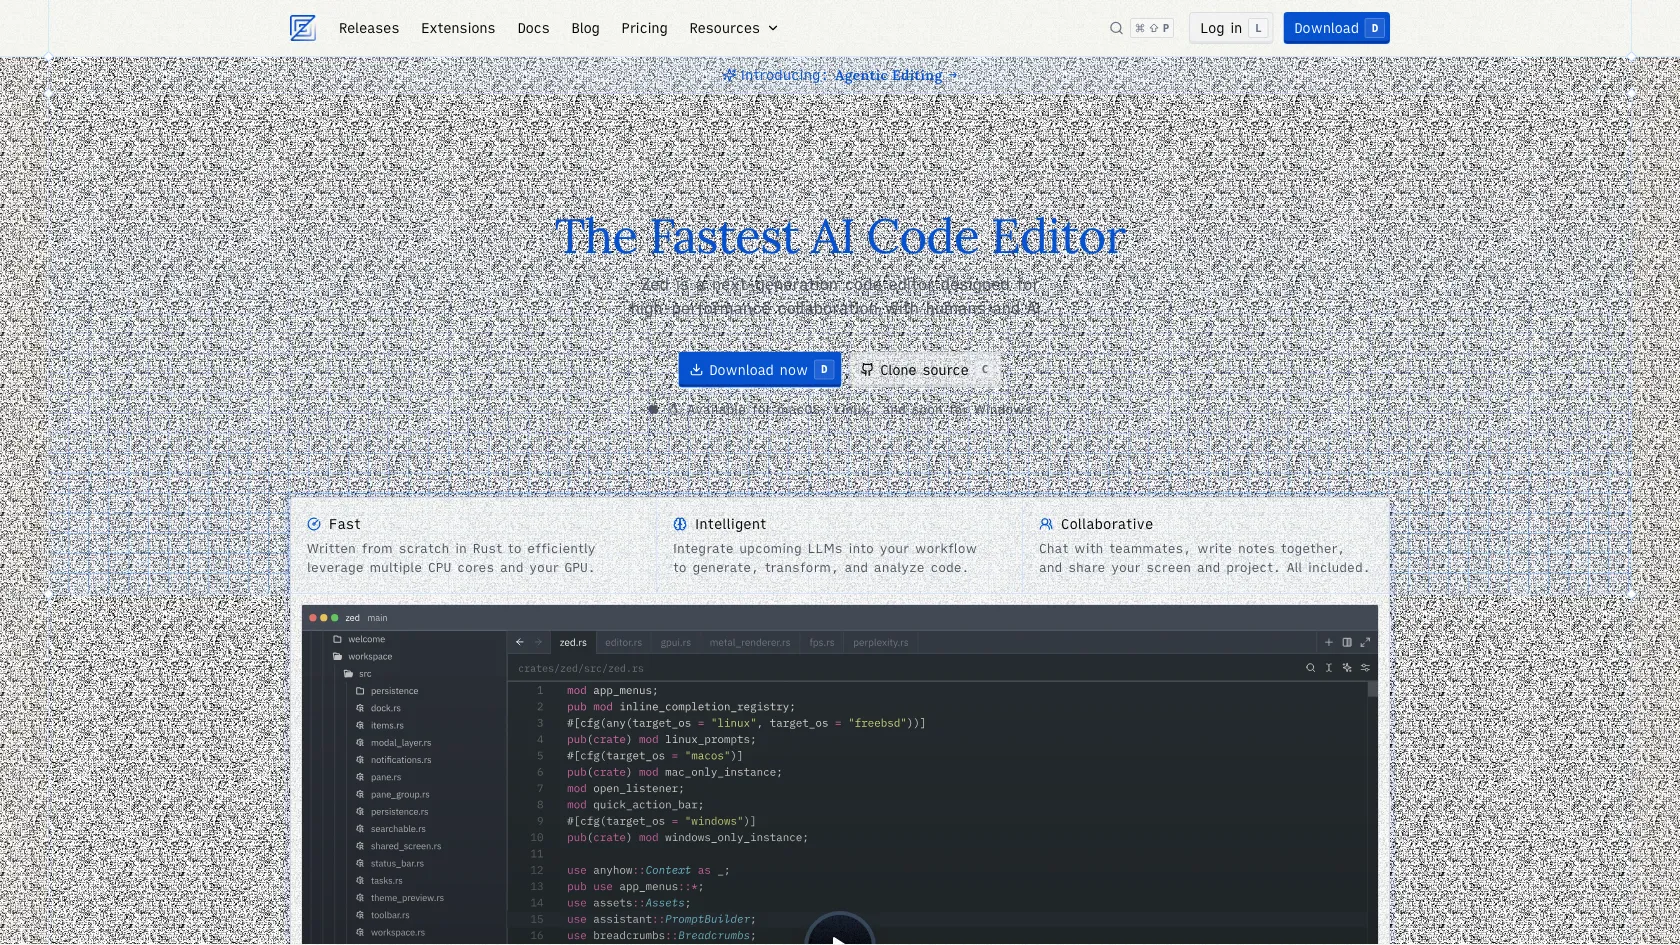Screen dimensions: 1680x945
Task: Switch to the metal_renderer.rs tab
Action: (750, 642)
